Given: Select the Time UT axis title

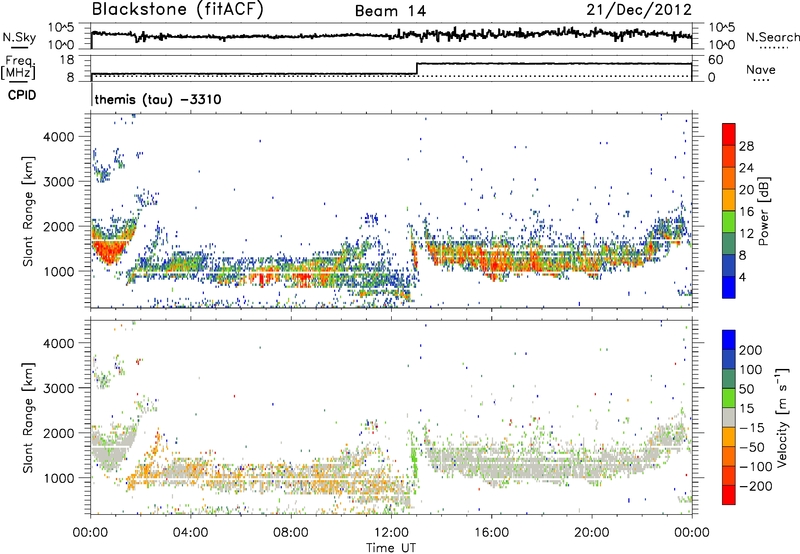Looking at the screenshot, I should [391, 547].
